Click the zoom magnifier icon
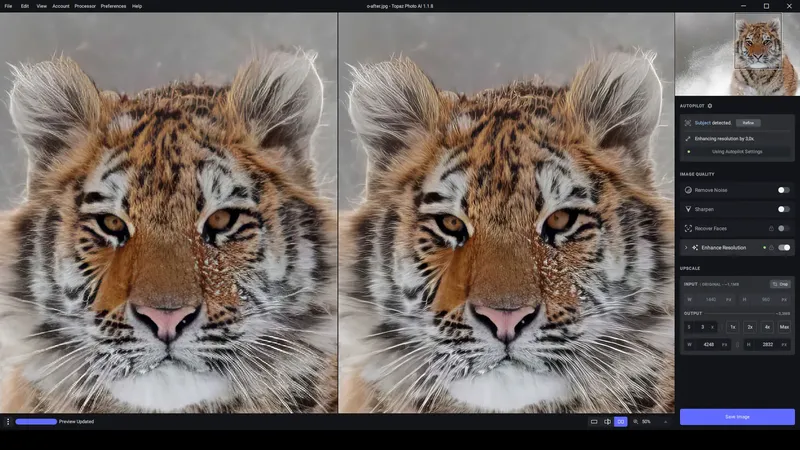Screen dimensions: 800x450 point(636,422)
